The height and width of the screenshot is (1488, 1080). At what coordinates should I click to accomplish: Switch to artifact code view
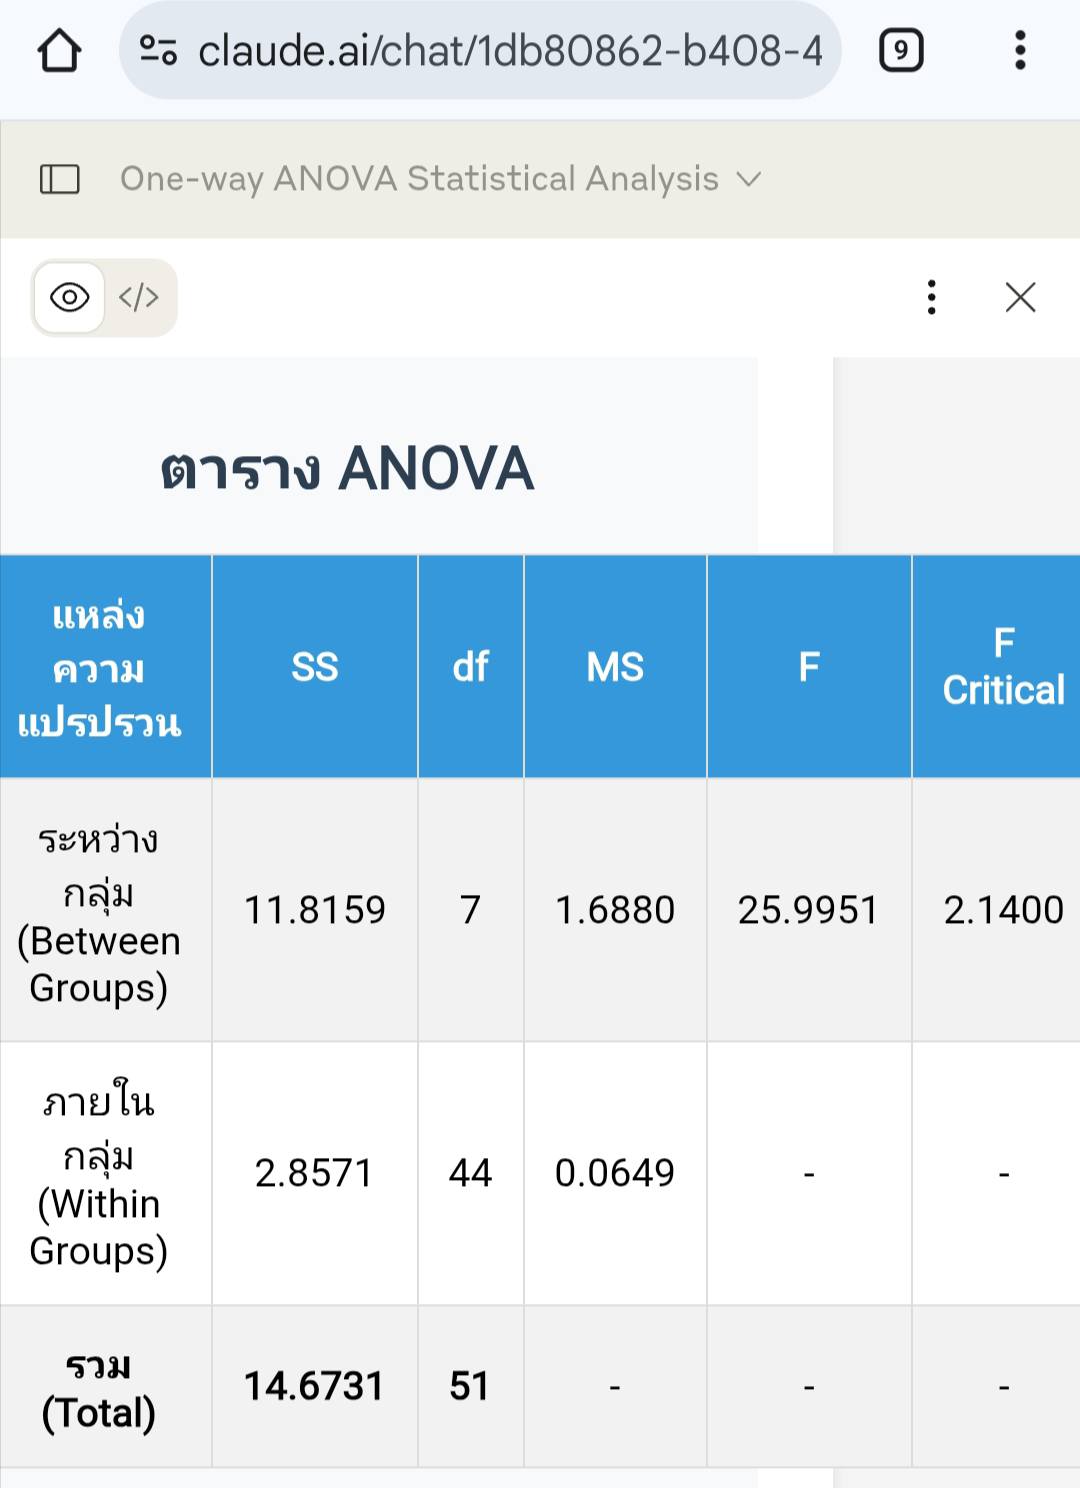(x=139, y=297)
